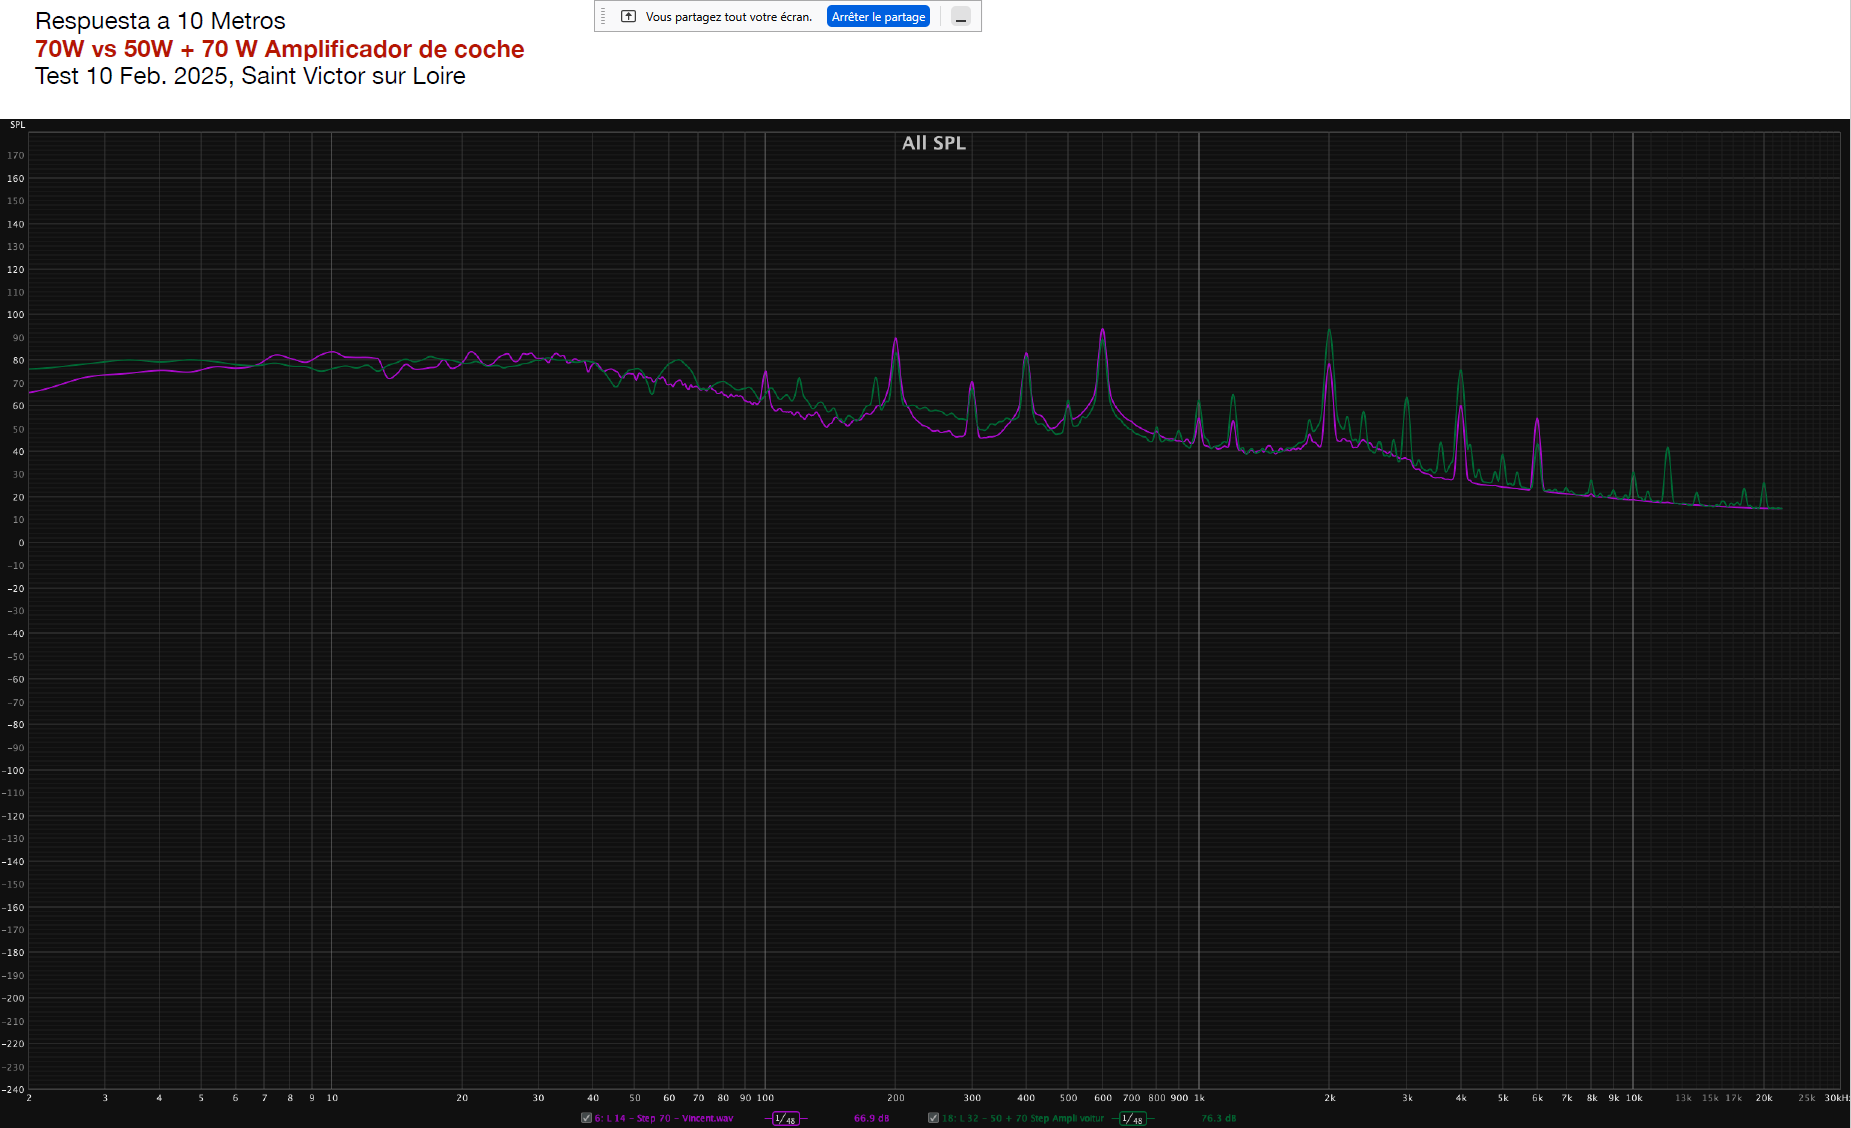The width and height of the screenshot is (1851, 1128).
Task: Click the 10k frequency axis label
Action: tap(1633, 1098)
